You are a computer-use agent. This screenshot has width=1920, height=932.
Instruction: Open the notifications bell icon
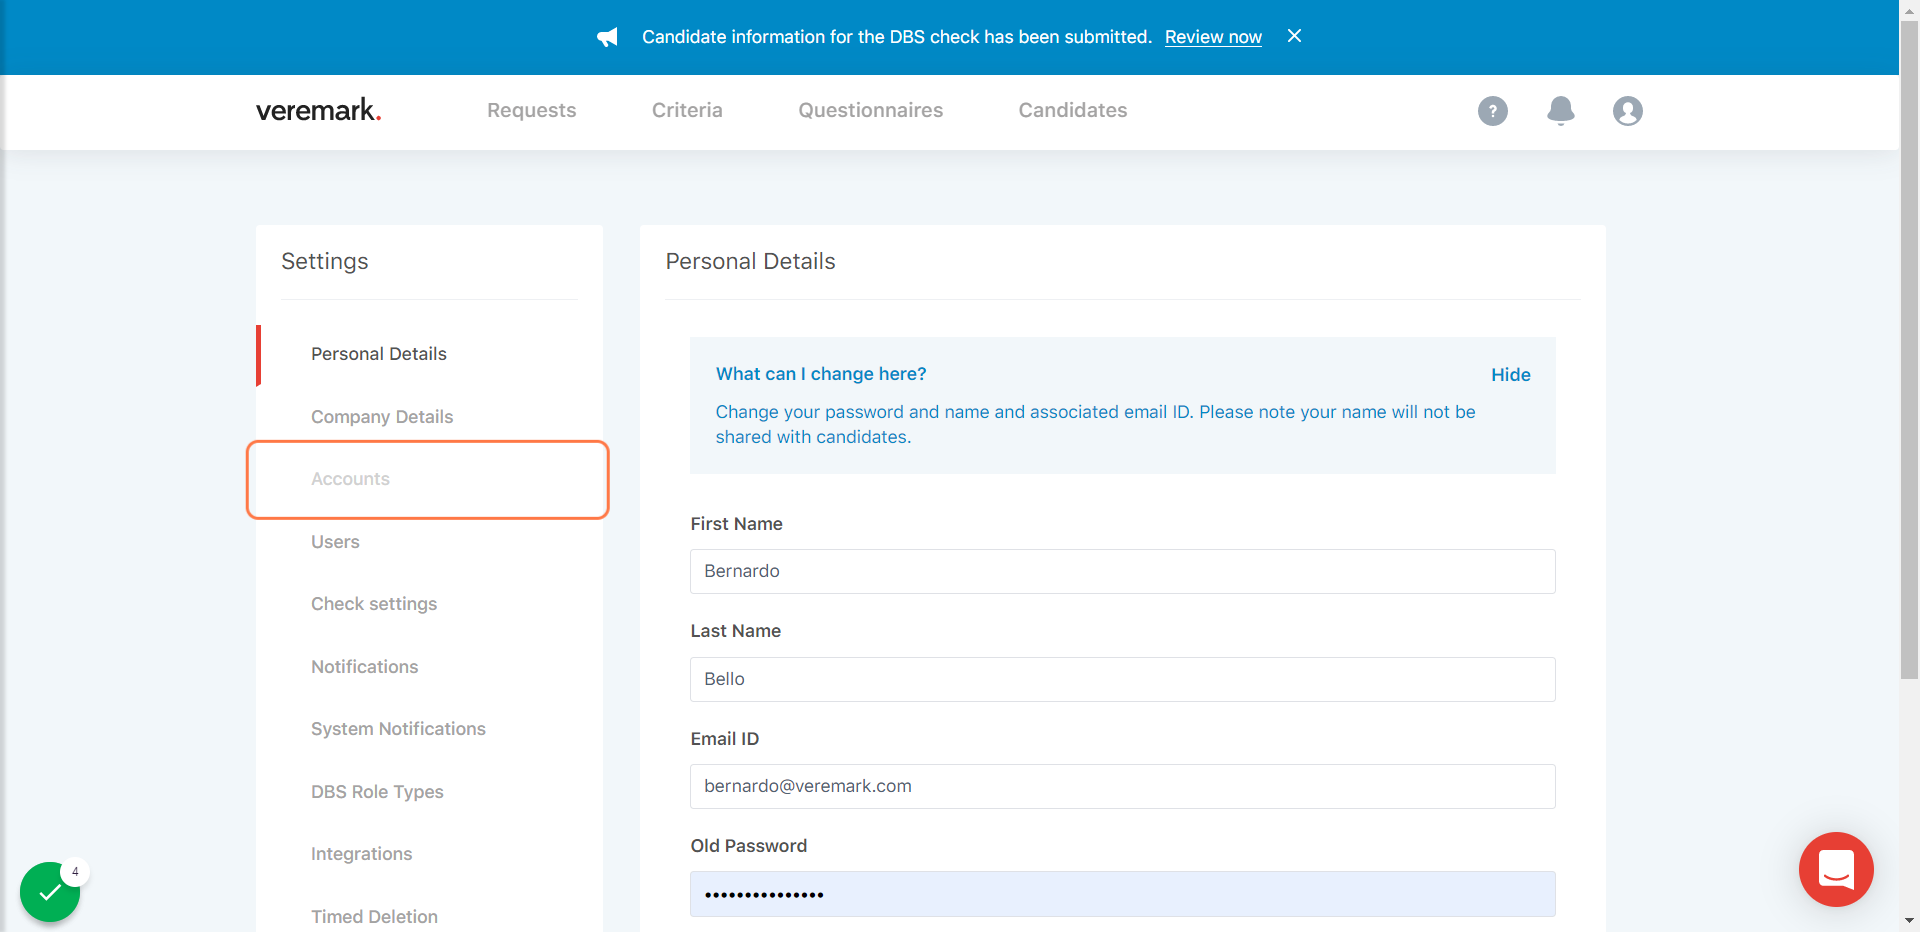[1560, 111]
